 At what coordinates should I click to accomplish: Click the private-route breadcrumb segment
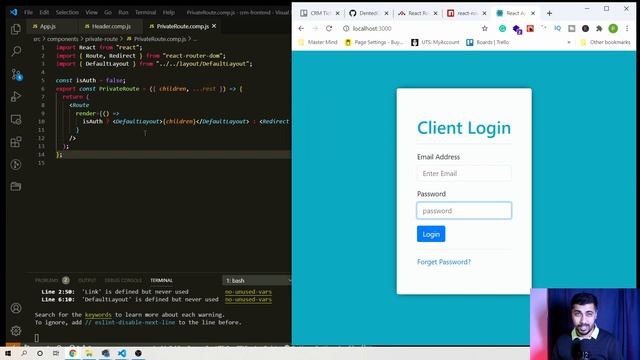[x=101, y=39]
